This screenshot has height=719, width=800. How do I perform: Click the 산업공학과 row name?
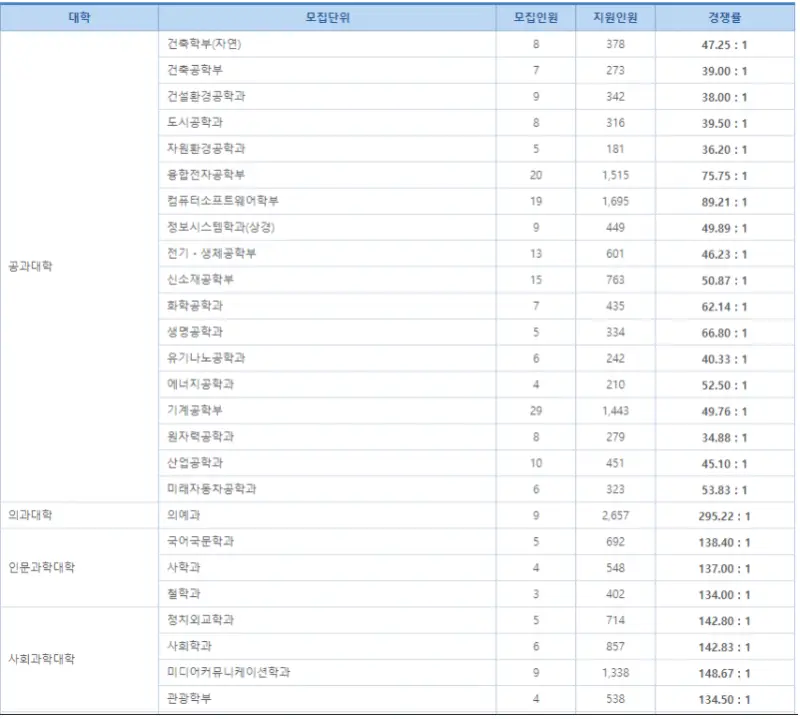pyautogui.click(x=195, y=463)
